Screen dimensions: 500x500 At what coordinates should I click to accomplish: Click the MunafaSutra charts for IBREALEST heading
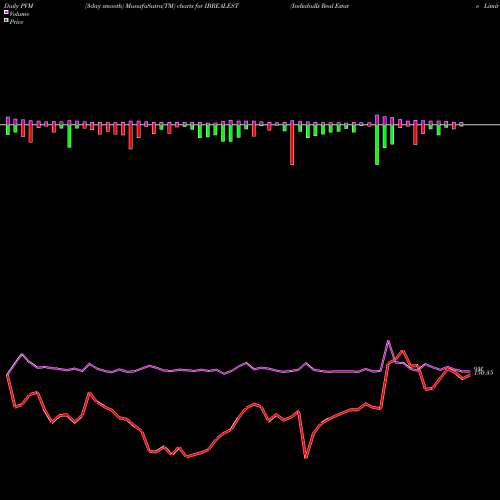click(162, 6)
